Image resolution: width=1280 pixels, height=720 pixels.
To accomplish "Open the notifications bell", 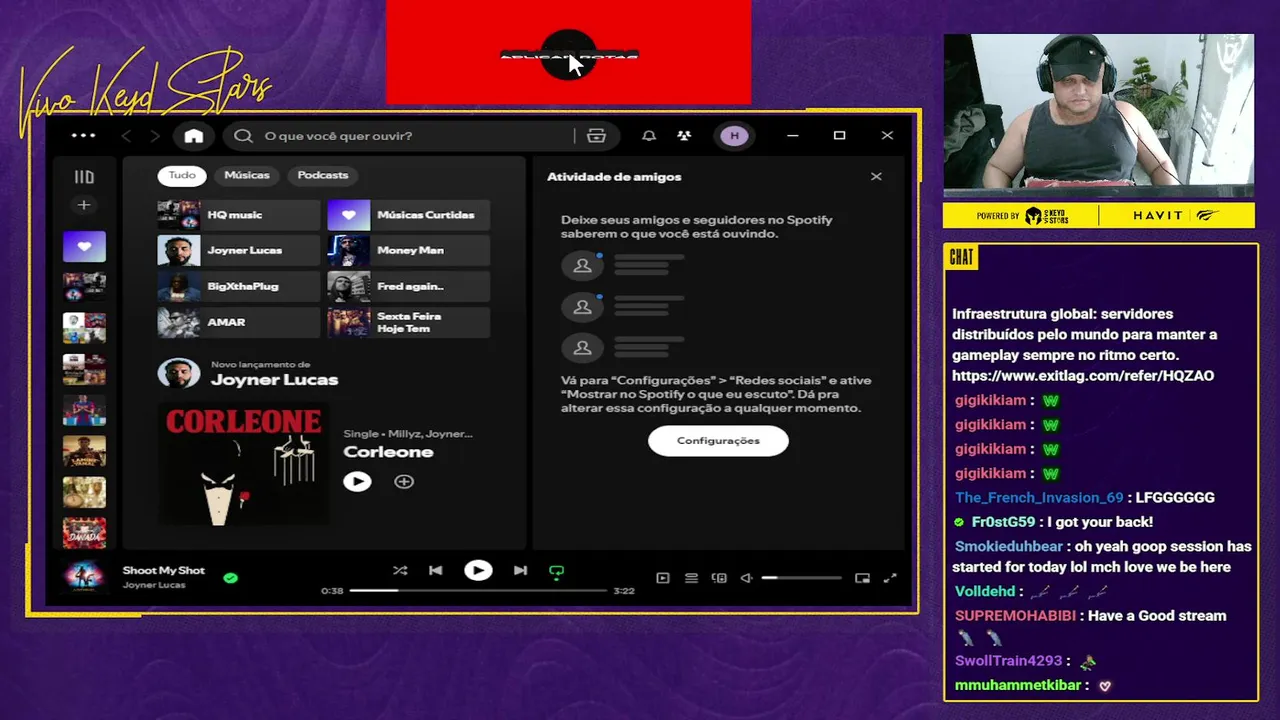I will pos(649,136).
